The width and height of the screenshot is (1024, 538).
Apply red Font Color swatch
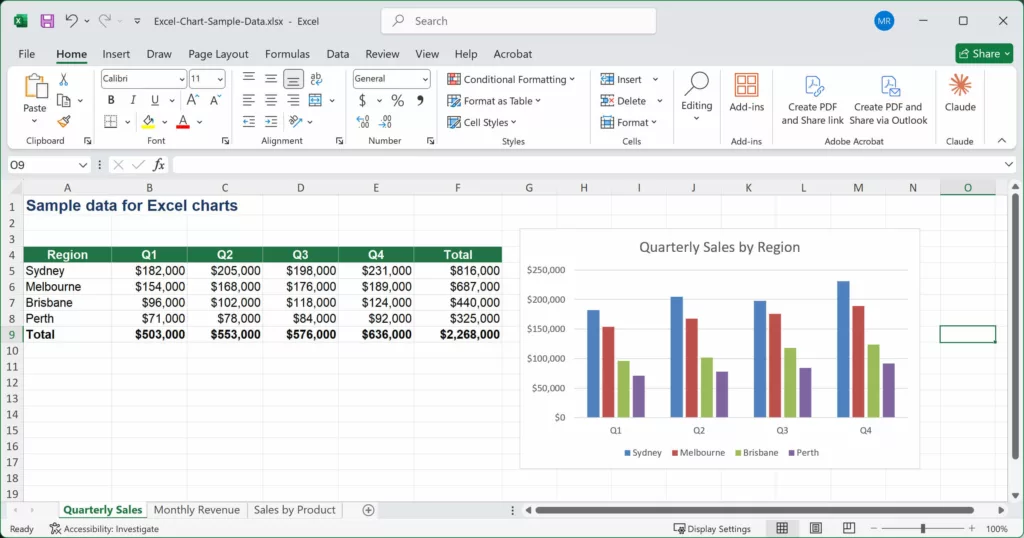(x=183, y=122)
